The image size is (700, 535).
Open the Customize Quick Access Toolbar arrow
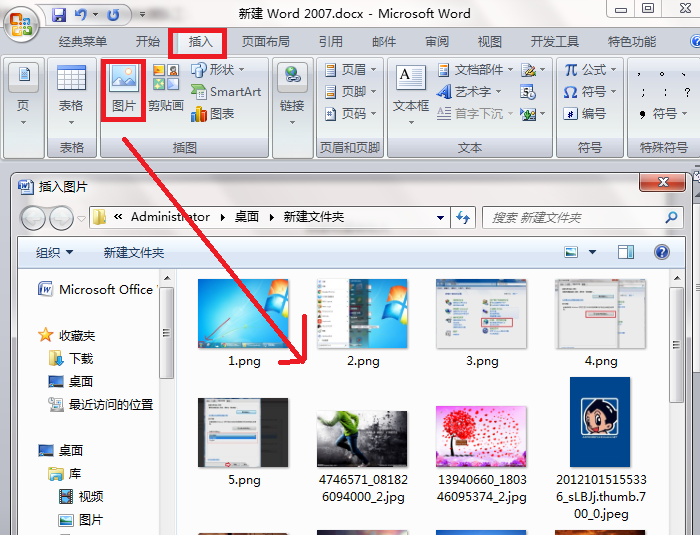tap(142, 15)
